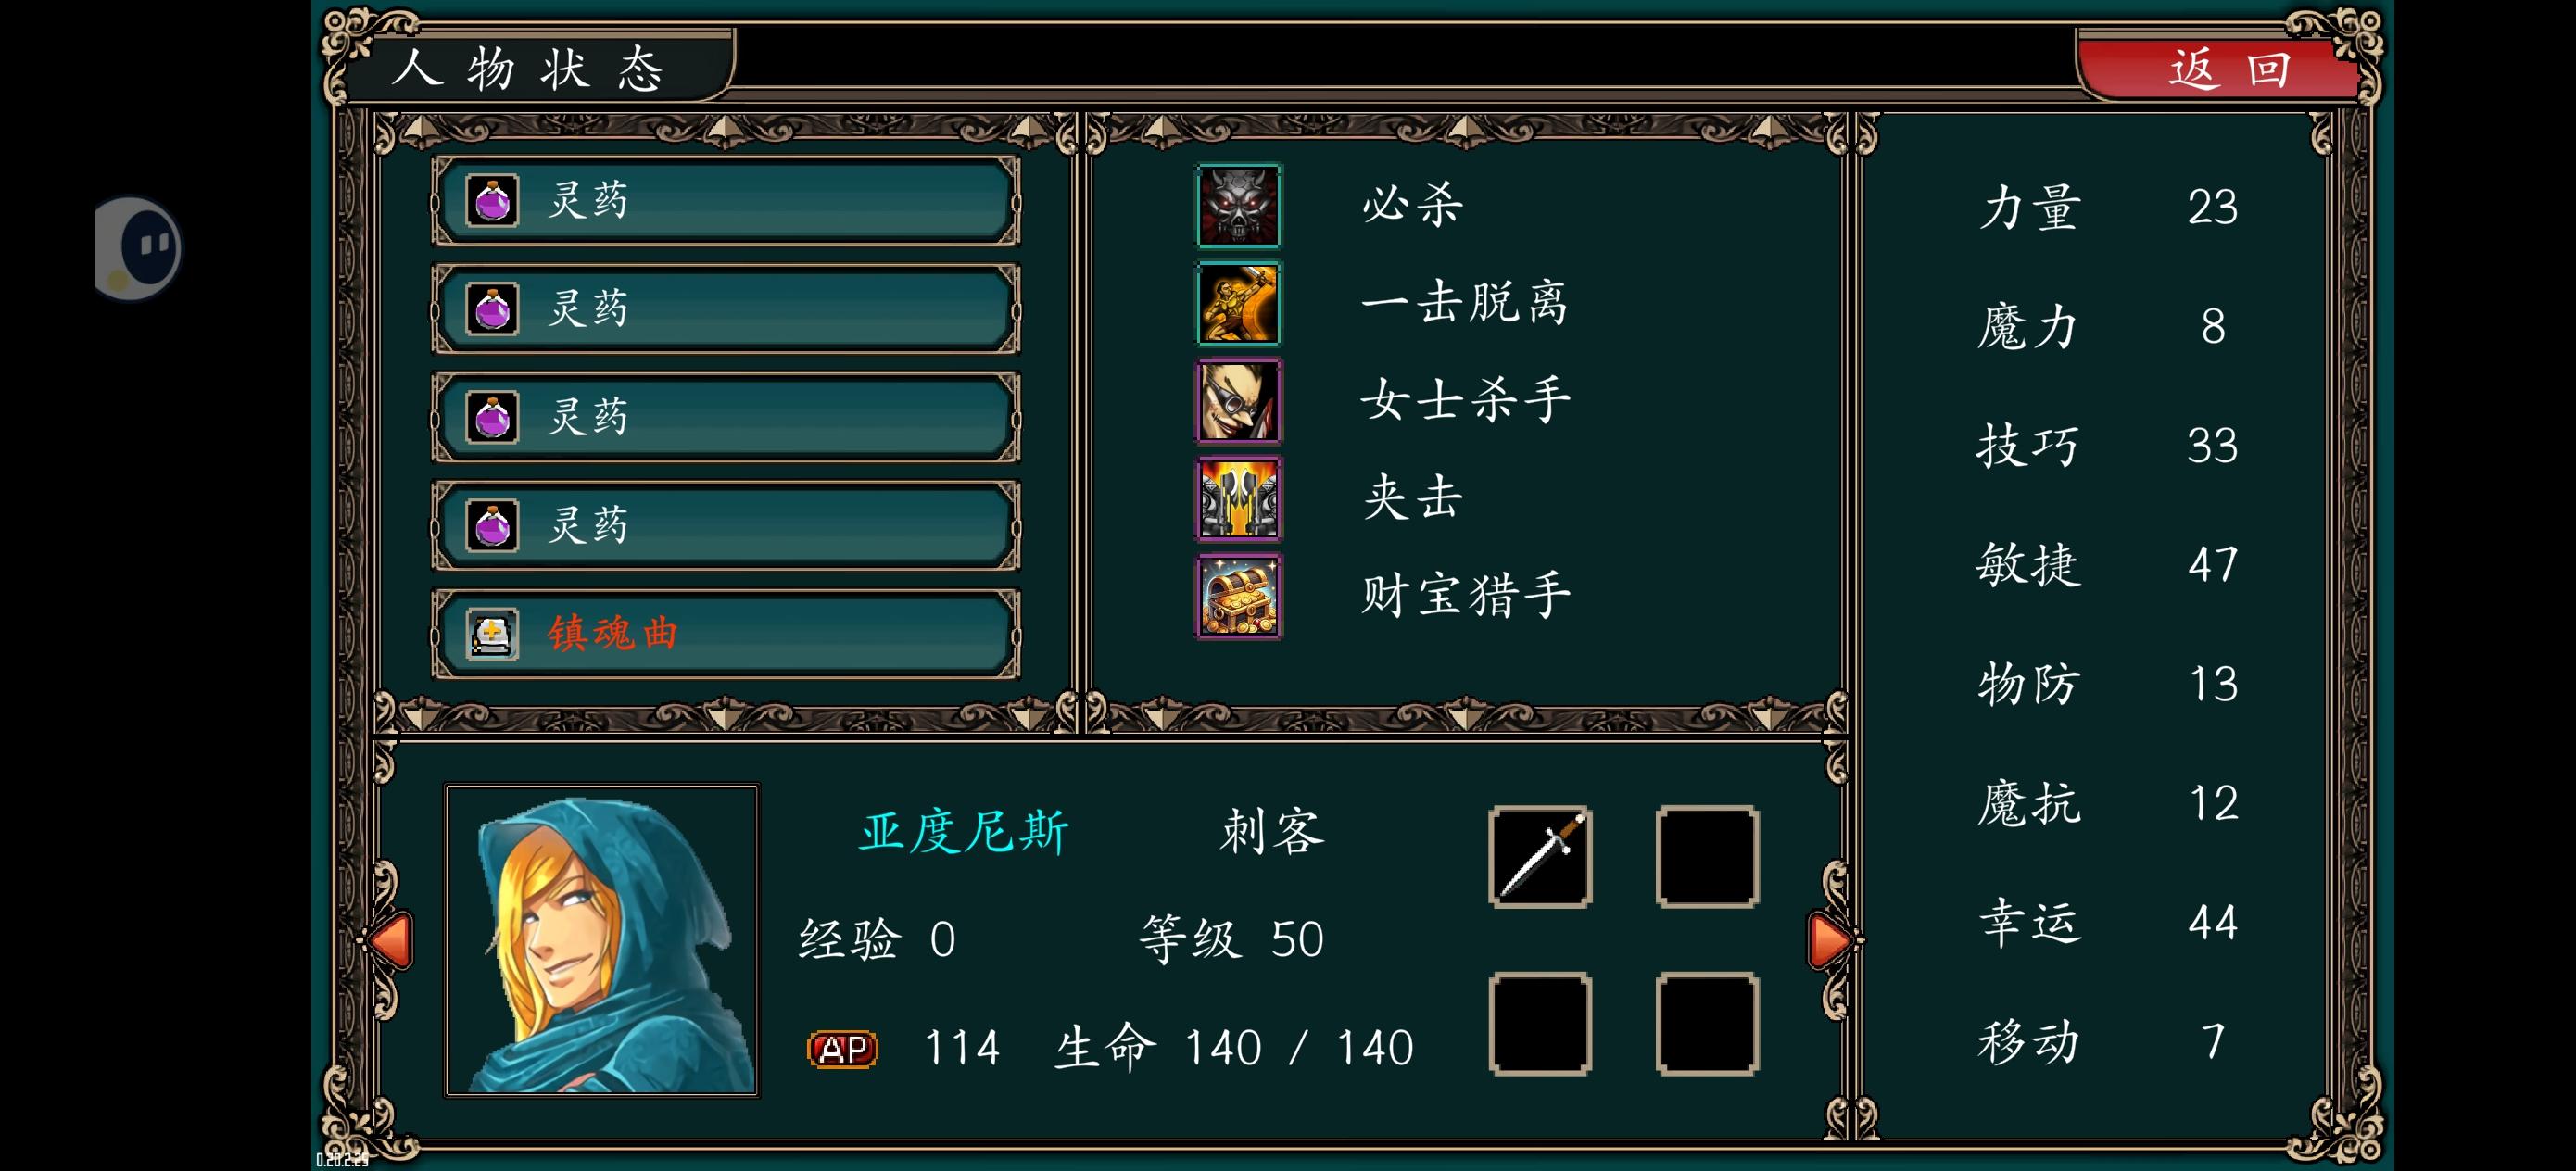Select the equipped dagger weapon slot
This screenshot has width=2576, height=1171.
1540,857
